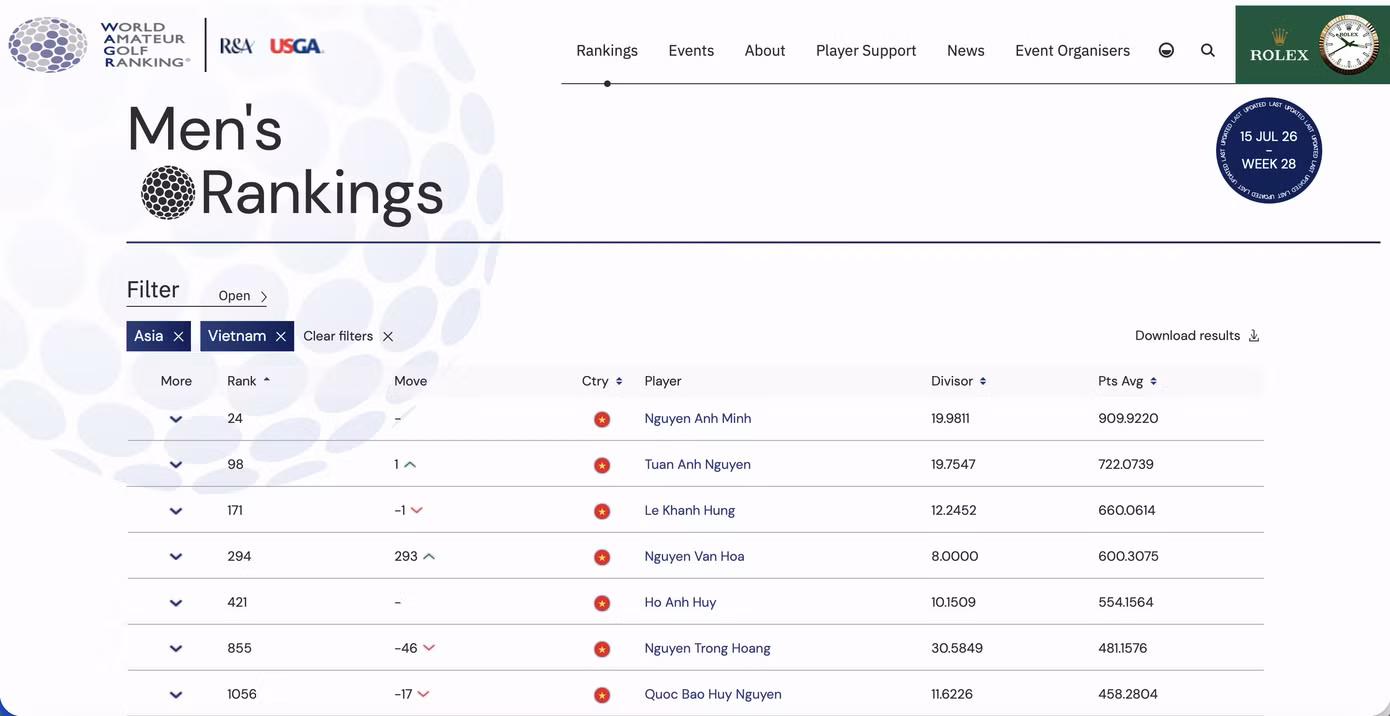Sort table by Pts Avg column
The image size is (1390, 716).
(1127, 381)
